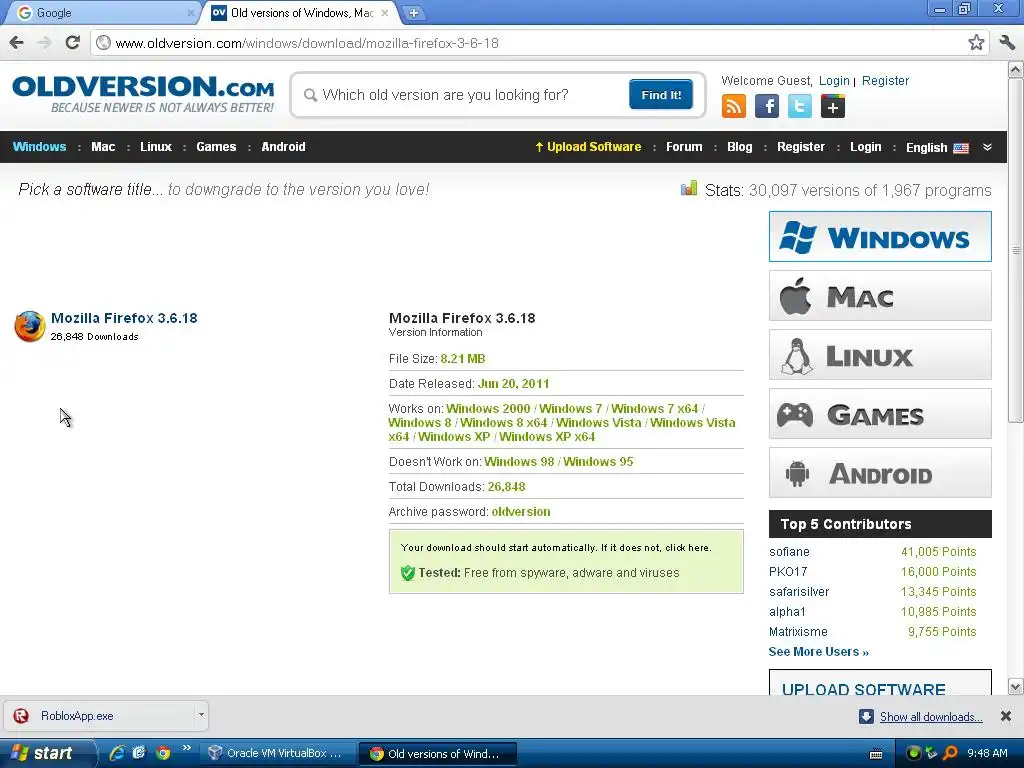Click the Find It! button
This screenshot has height=768, width=1024.
click(x=661, y=95)
